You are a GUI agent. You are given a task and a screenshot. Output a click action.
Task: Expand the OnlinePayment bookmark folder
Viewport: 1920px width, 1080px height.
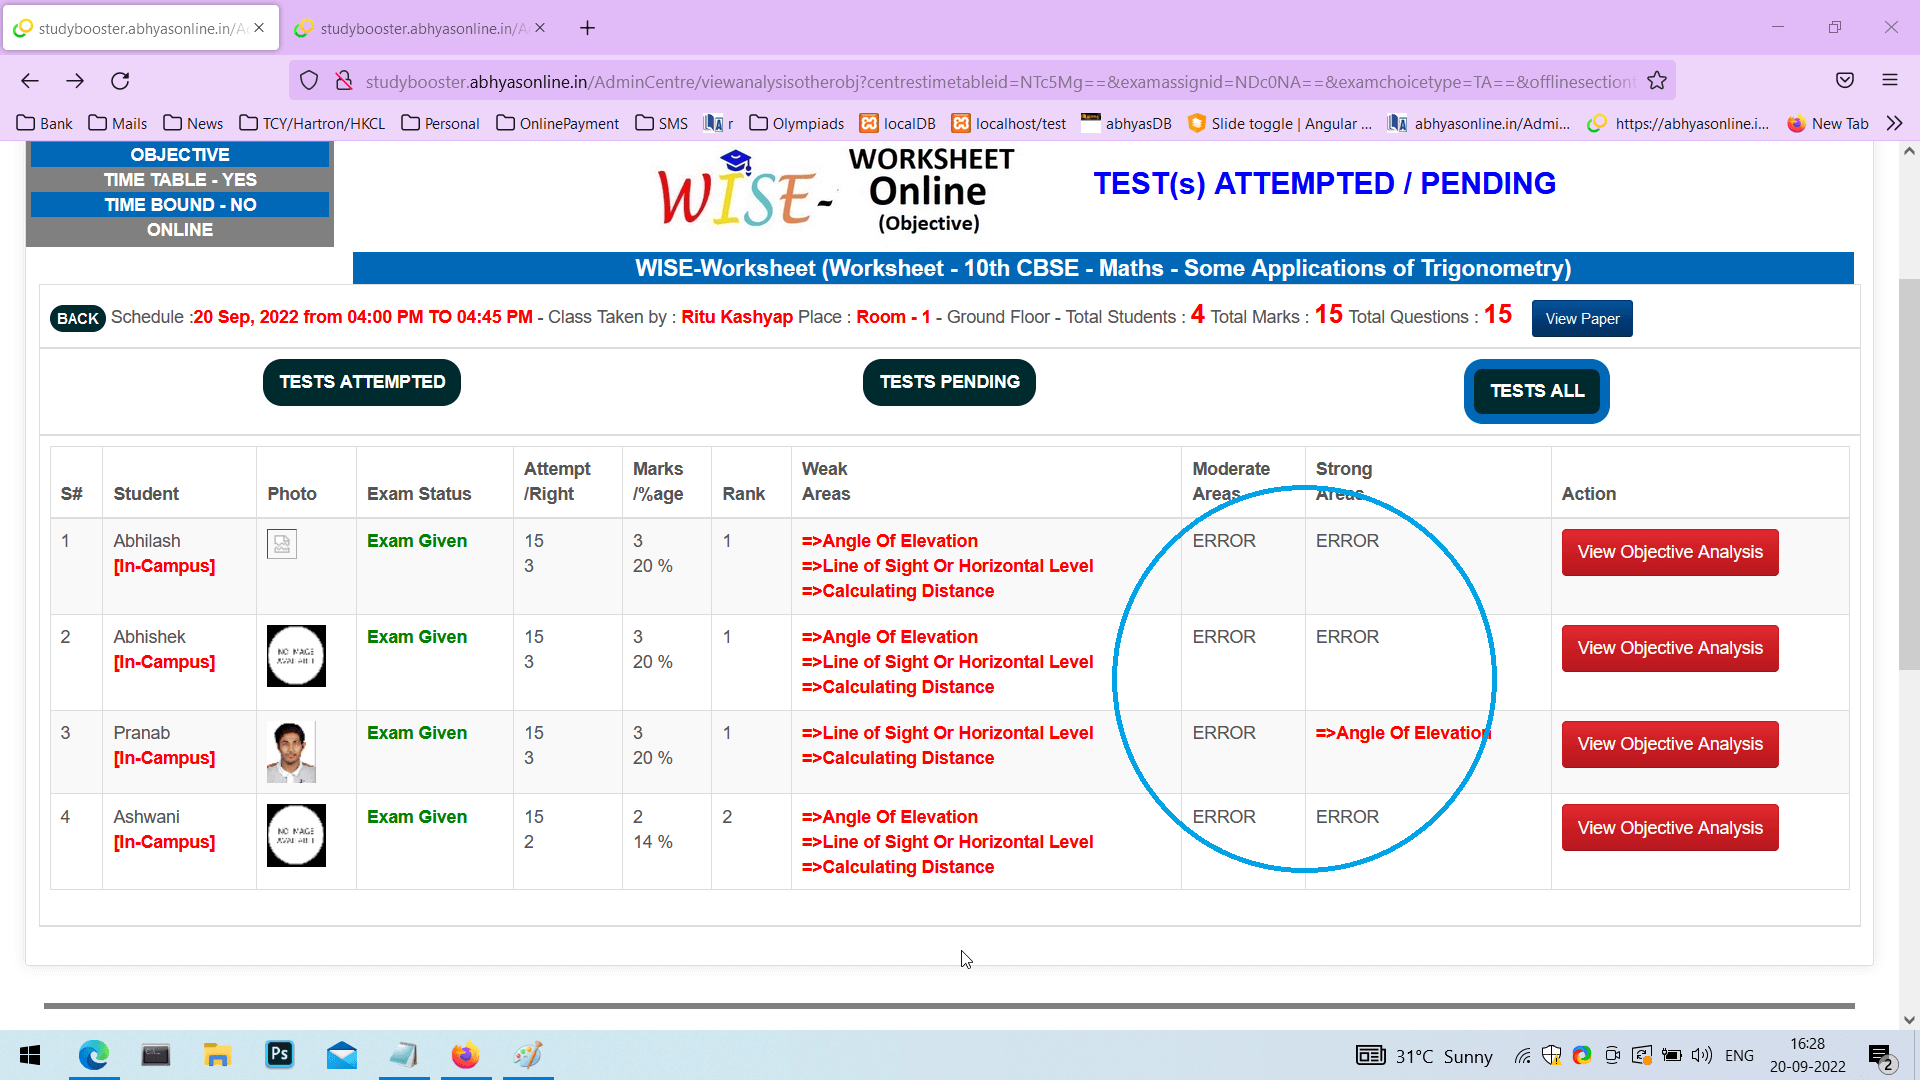(557, 123)
